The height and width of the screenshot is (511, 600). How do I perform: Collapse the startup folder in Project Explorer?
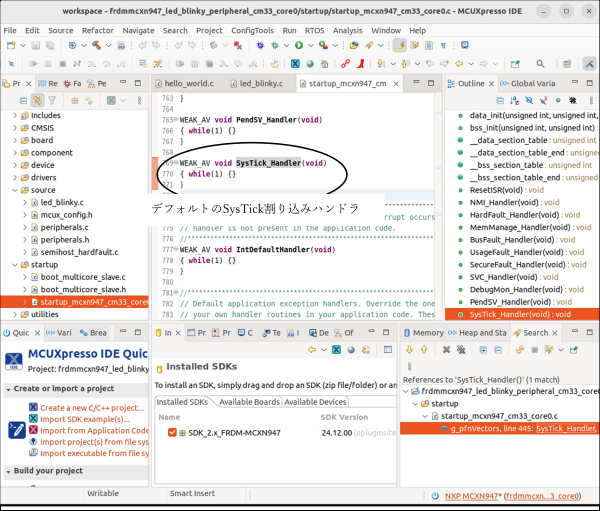(14, 264)
